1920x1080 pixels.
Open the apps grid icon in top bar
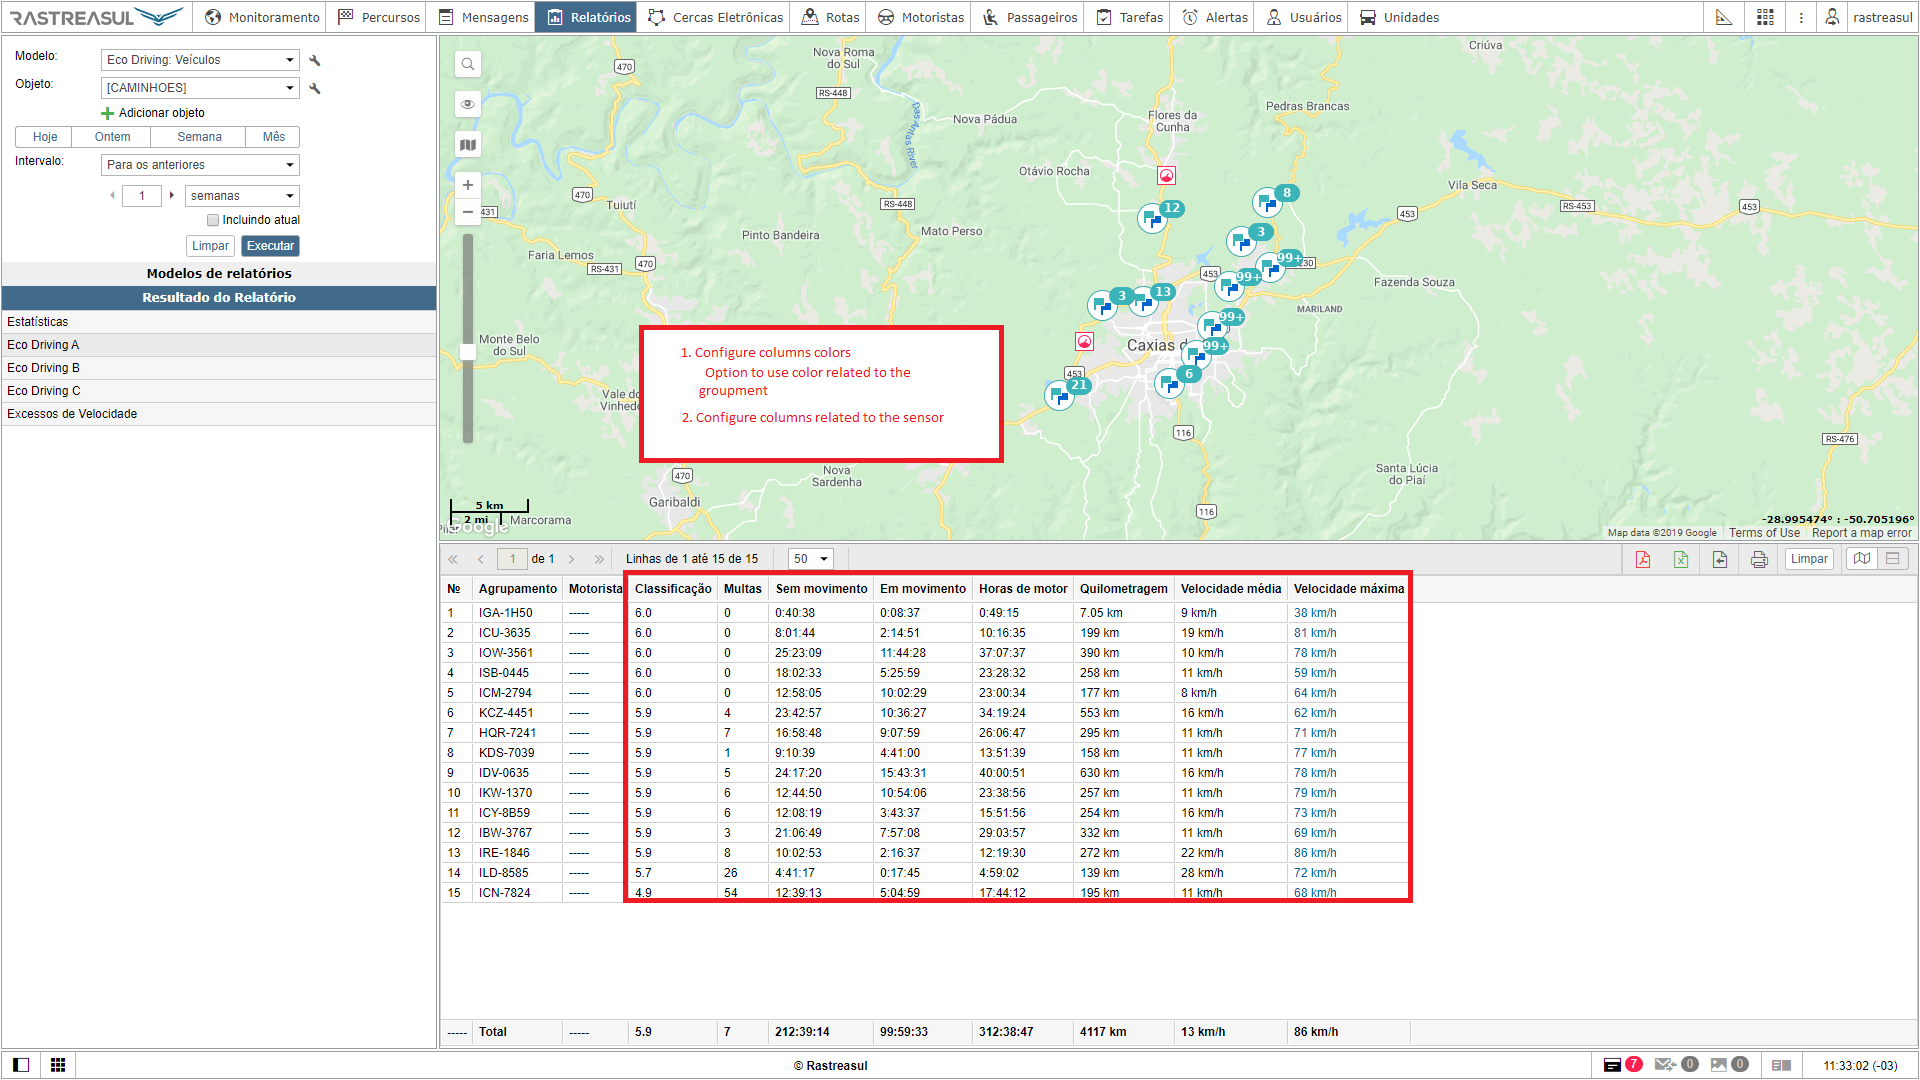pyautogui.click(x=1765, y=17)
